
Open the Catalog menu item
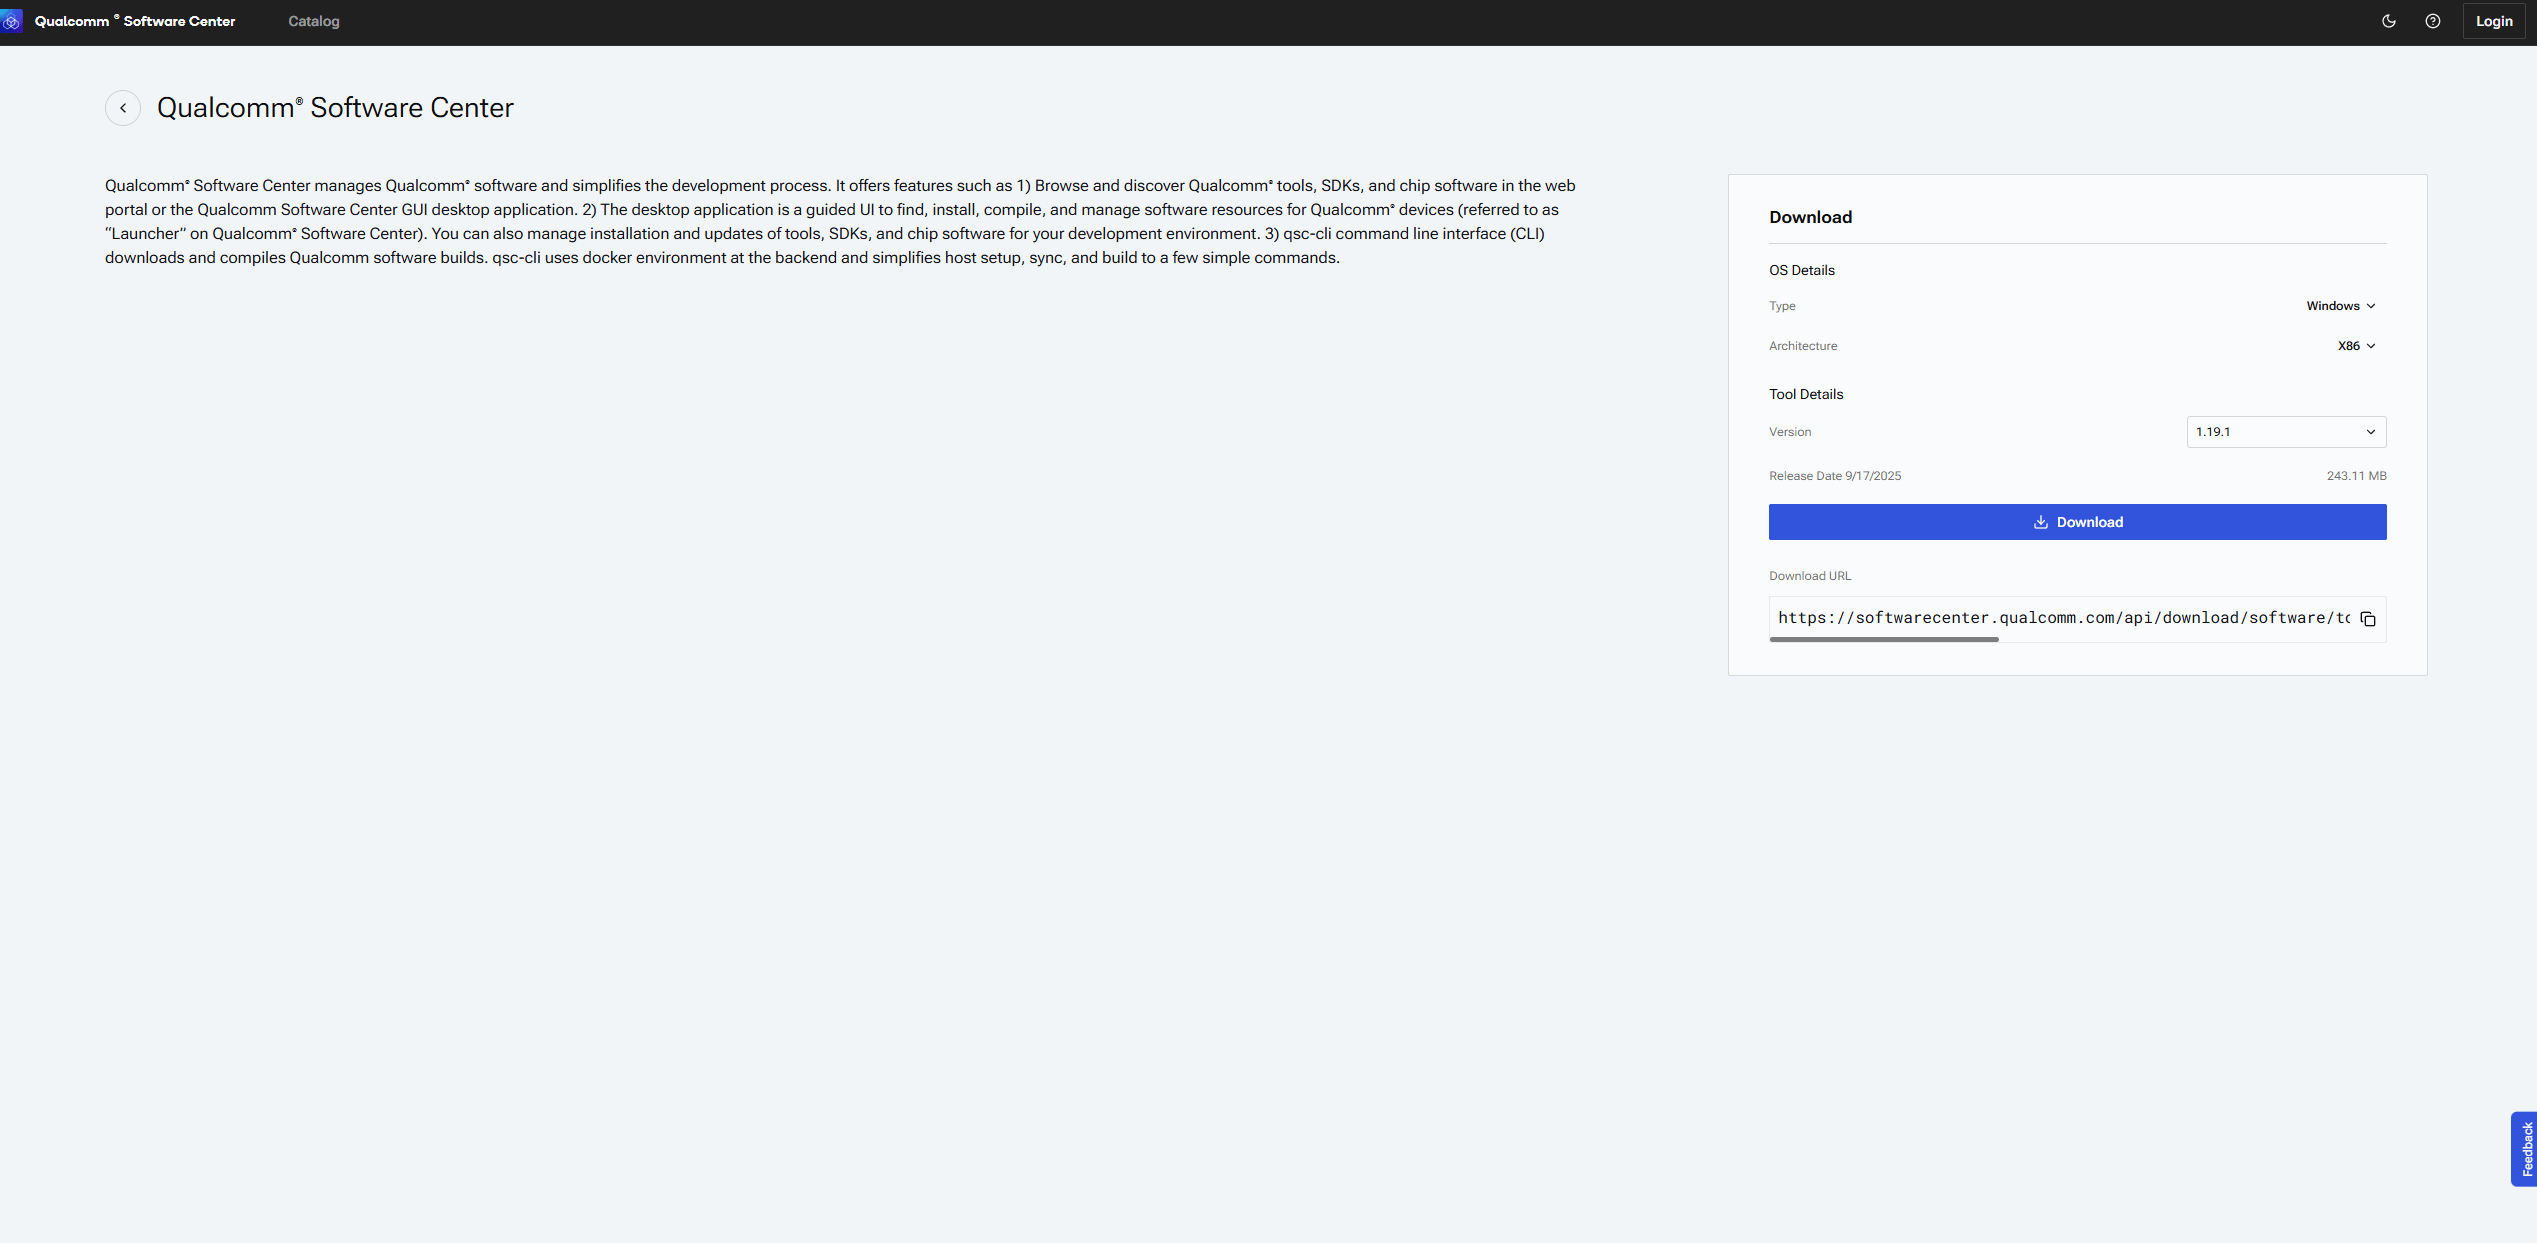(314, 21)
